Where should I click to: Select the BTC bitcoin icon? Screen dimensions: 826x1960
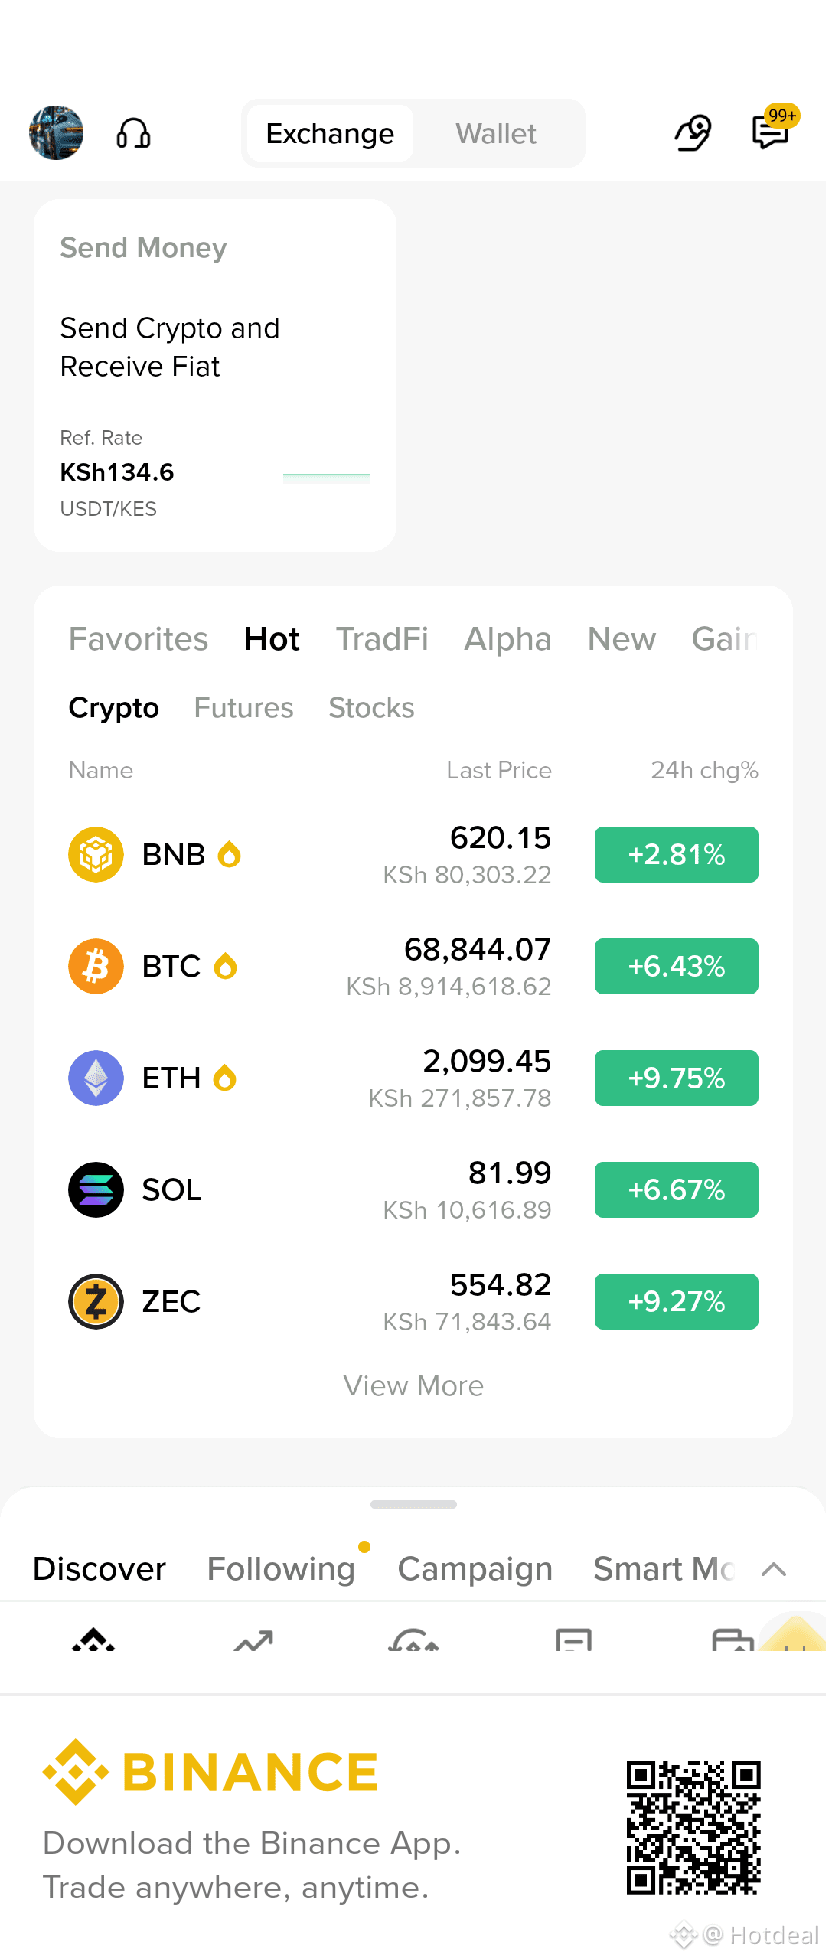96,966
